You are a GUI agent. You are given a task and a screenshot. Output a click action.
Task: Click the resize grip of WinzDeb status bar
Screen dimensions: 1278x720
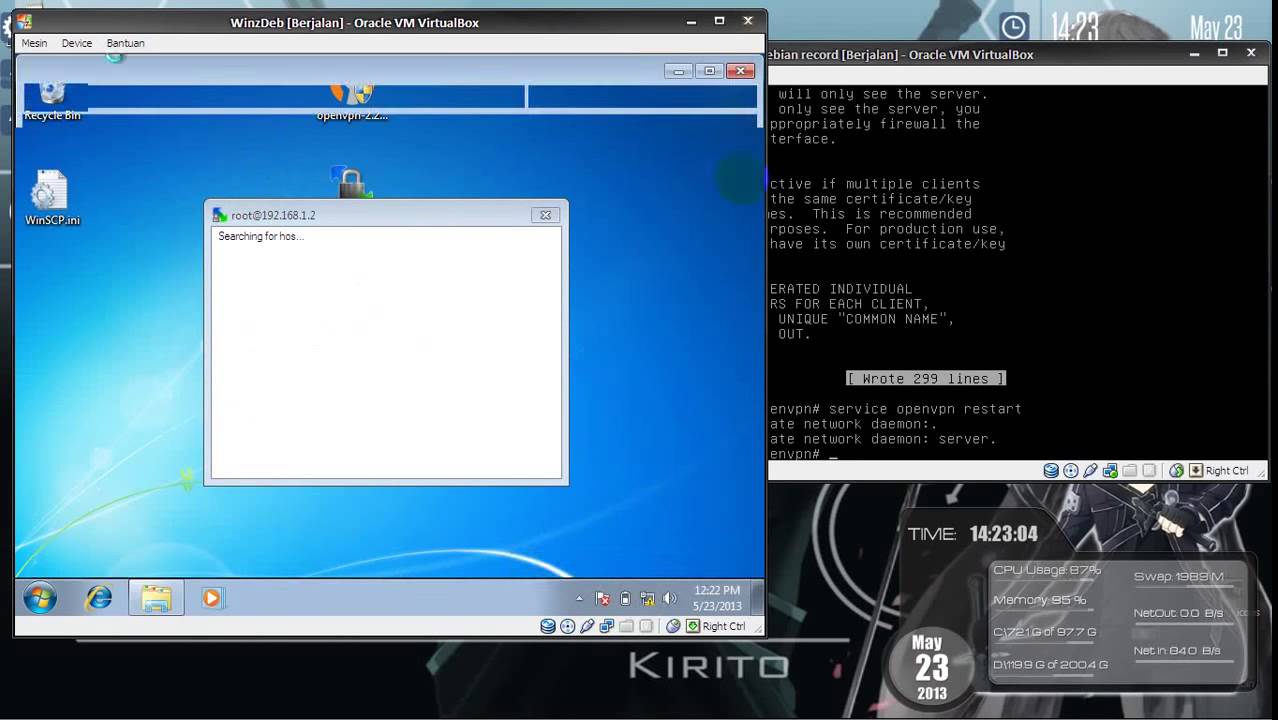click(759, 628)
